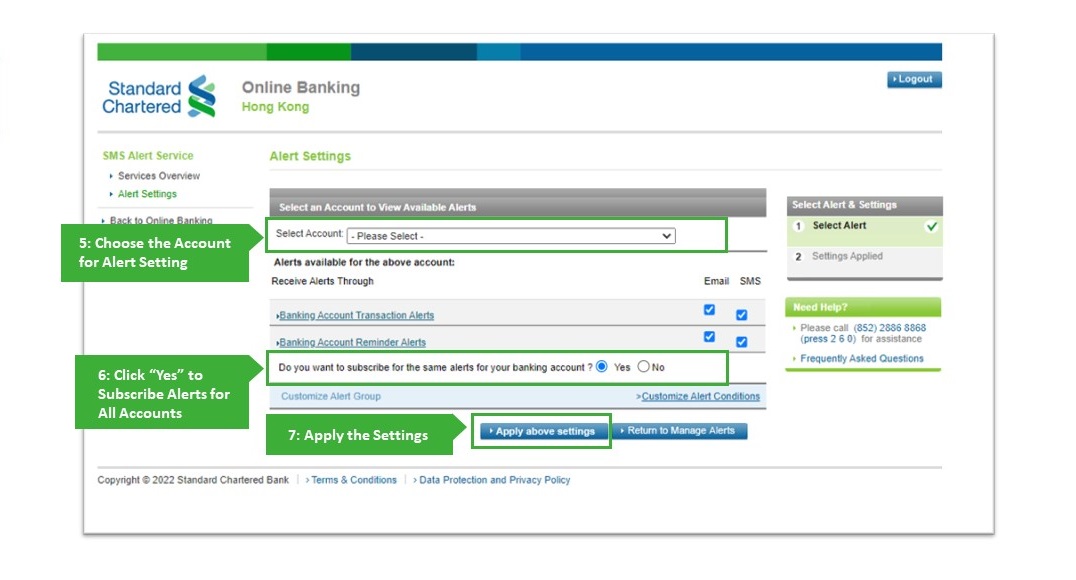The width and height of the screenshot is (1076, 580).
Task: Toggle Email checkbox for Transaction Alerts
Action: coord(709,310)
